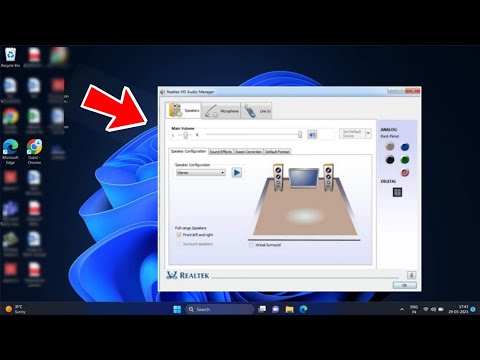The width and height of the screenshot is (480, 360).
Task: Open the information 'i' button
Action: pyautogui.click(x=411, y=275)
